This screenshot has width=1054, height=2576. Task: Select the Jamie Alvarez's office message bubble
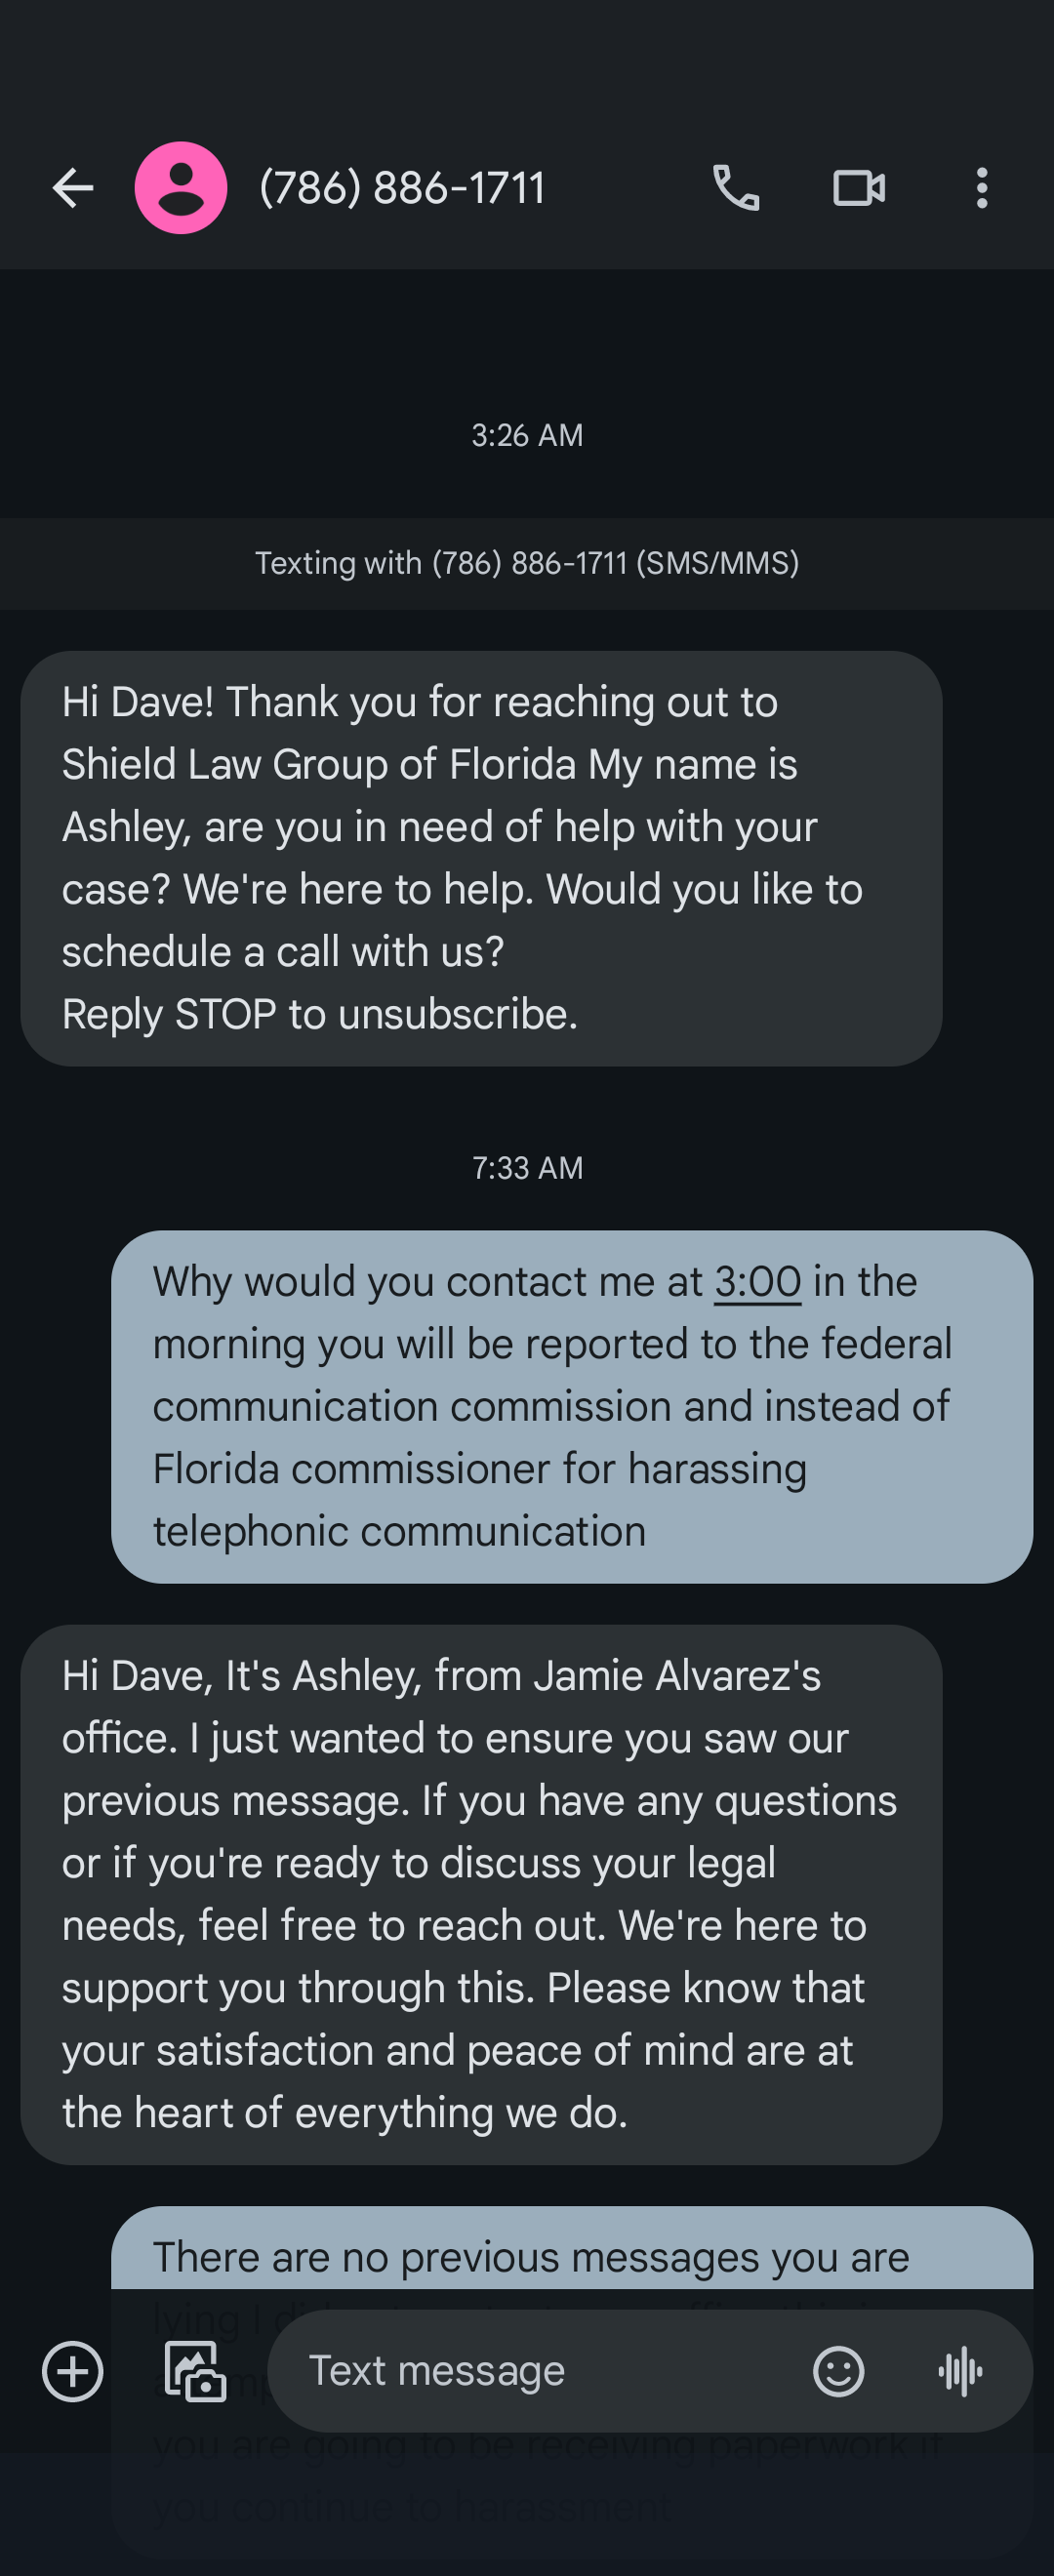[x=480, y=1894]
